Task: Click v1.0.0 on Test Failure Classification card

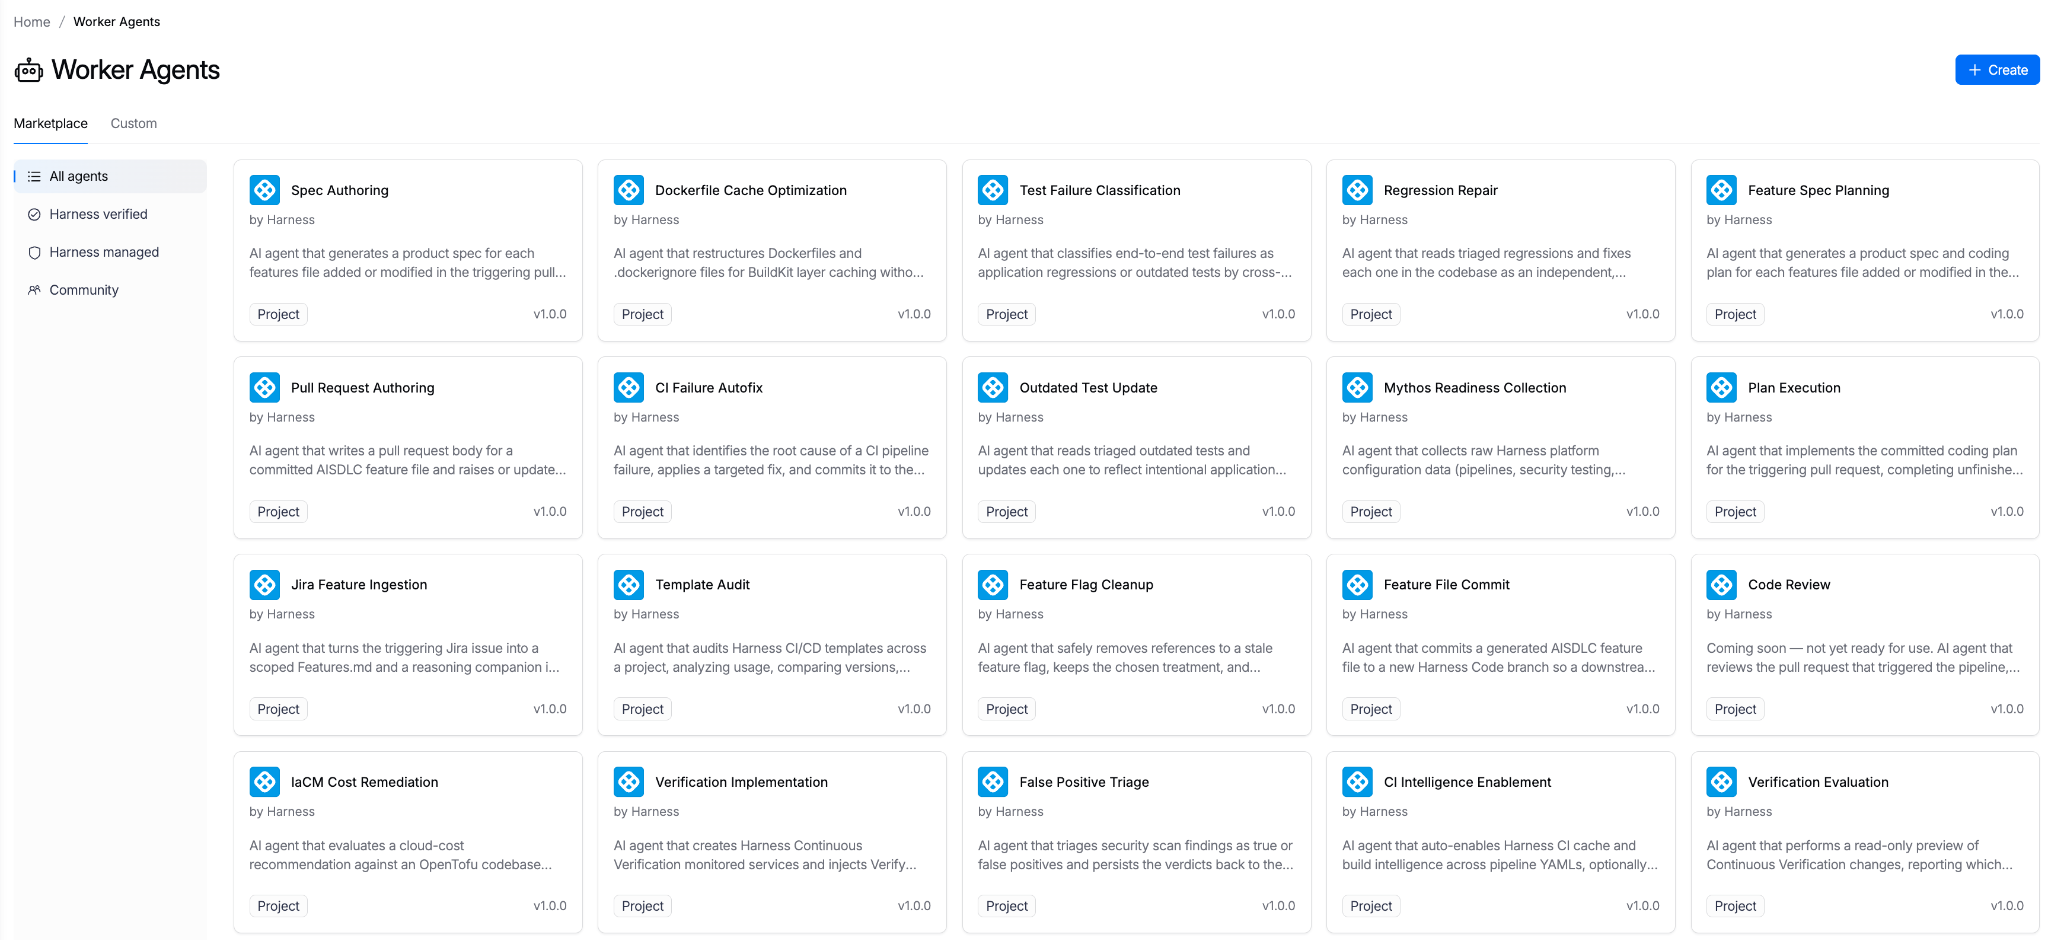Action: [1278, 314]
